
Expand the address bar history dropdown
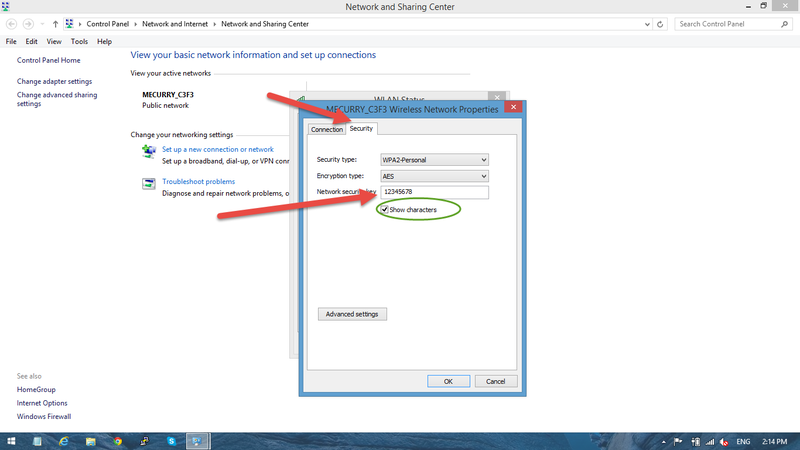[648, 23]
